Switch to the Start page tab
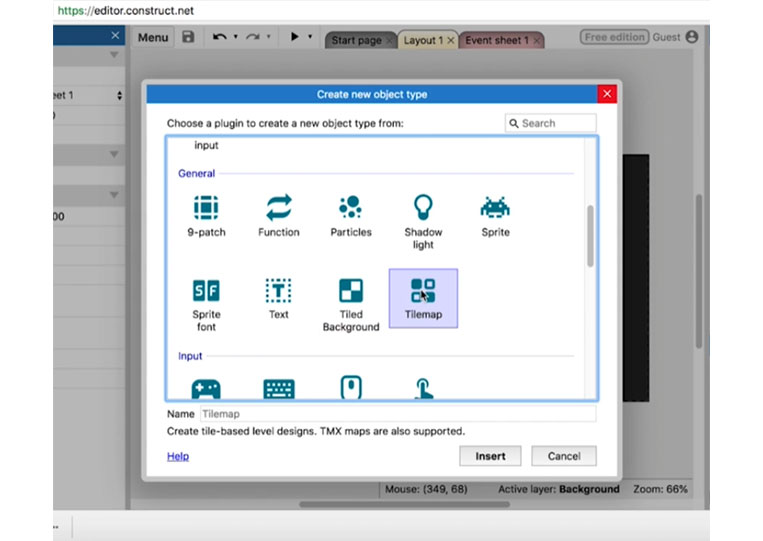The width and height of the screenshot is (763, 541). coord(356,40)
